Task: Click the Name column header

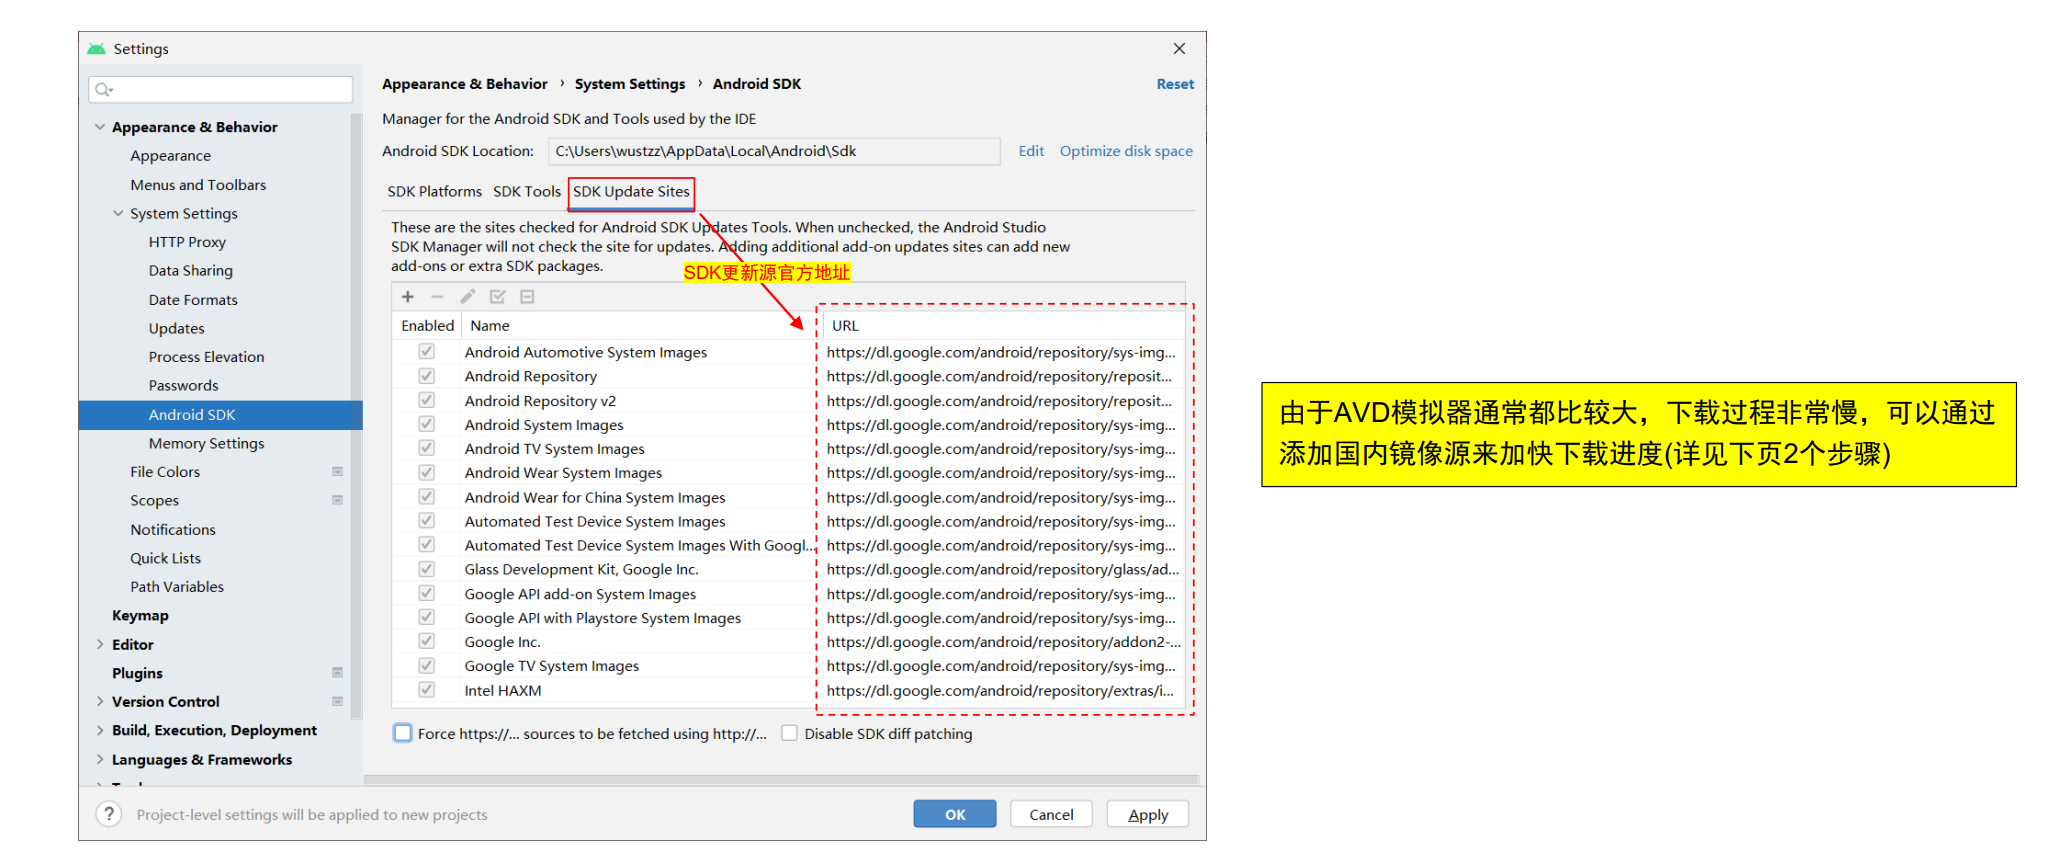Action: pyautogui.click(x=640, y=326)
